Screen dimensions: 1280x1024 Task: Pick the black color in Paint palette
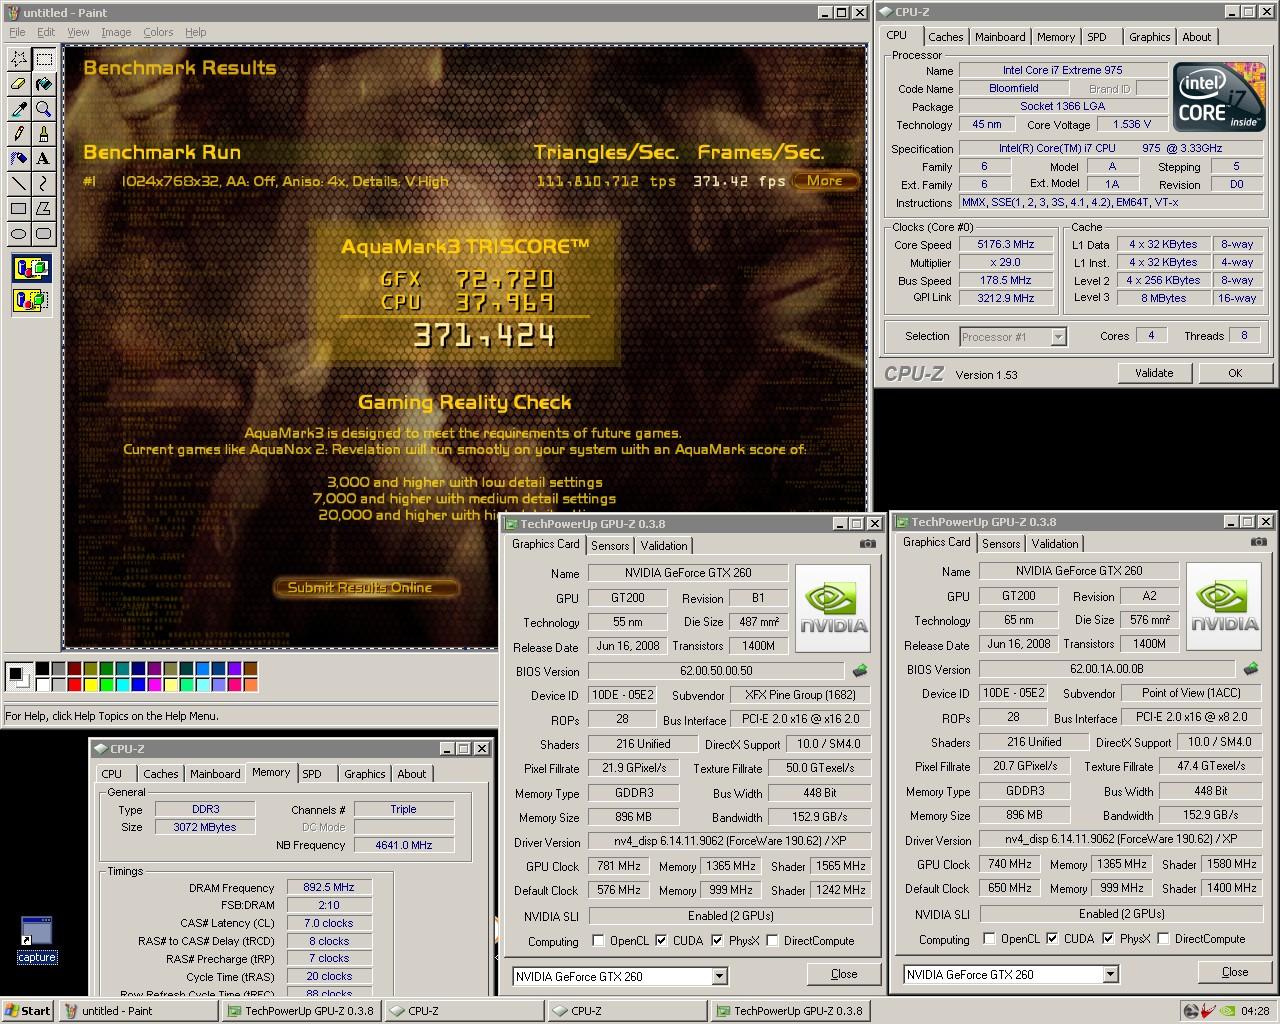[43, 669]
